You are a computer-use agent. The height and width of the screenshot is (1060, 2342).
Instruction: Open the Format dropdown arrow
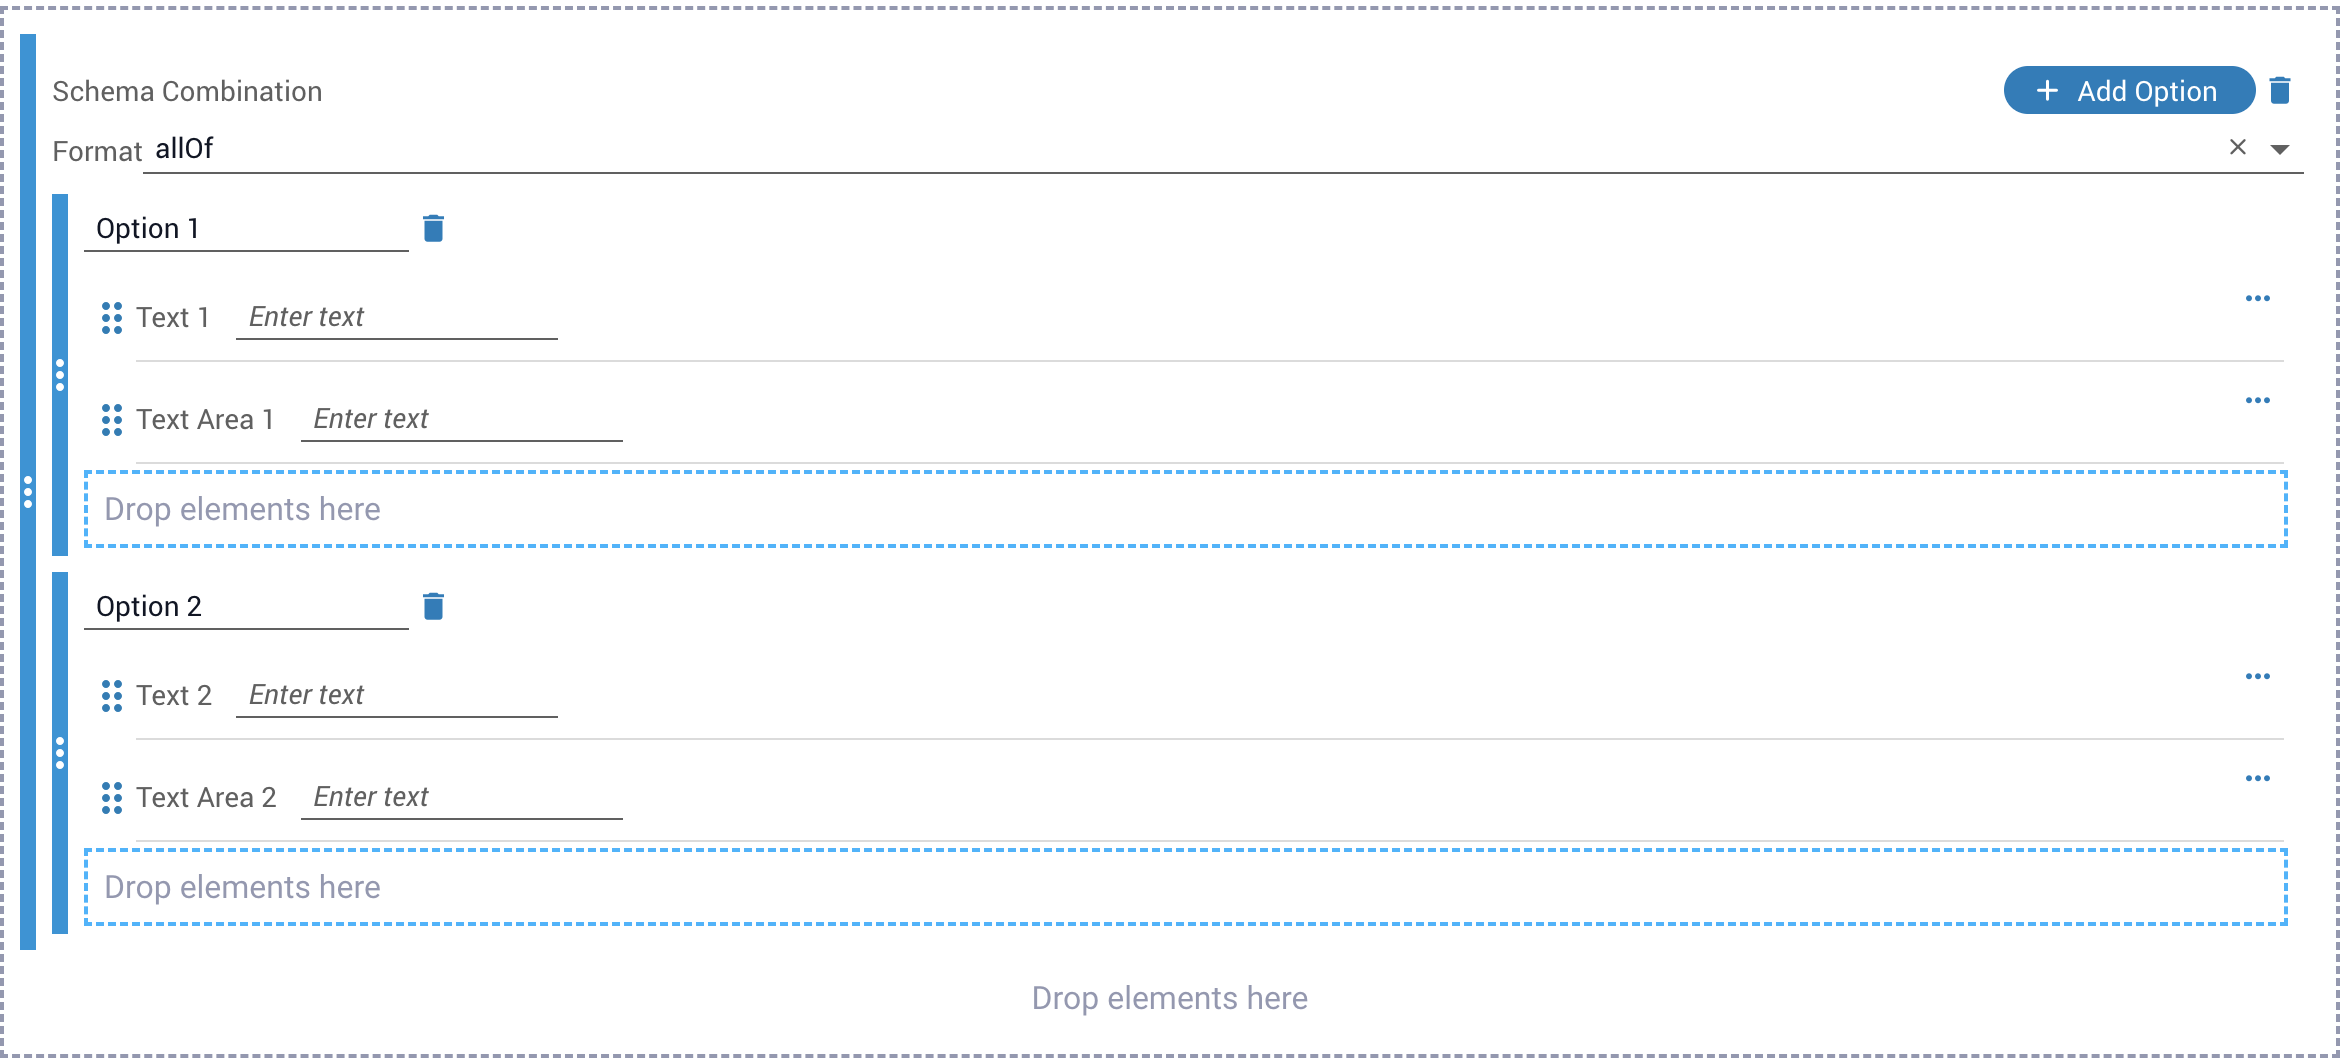(2280, 150)
